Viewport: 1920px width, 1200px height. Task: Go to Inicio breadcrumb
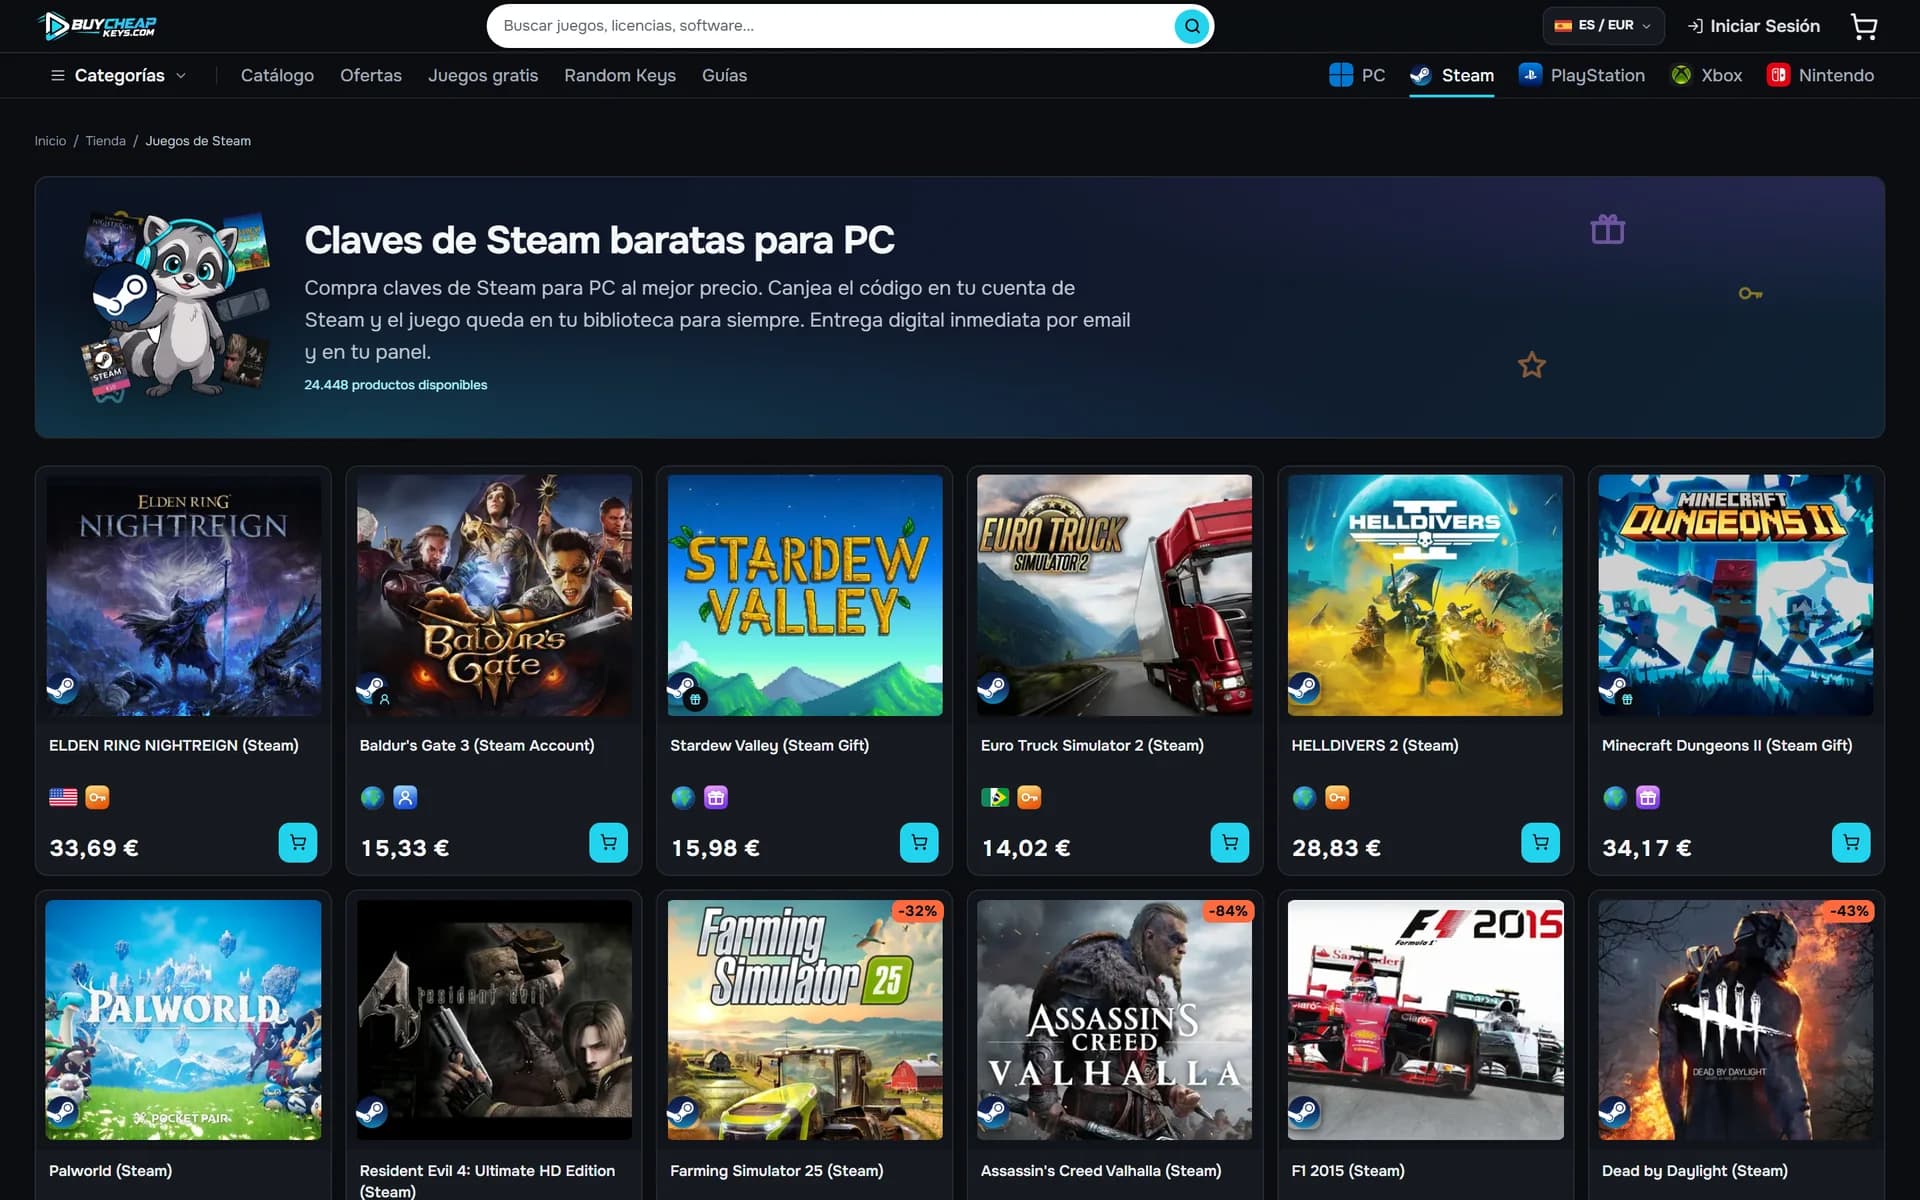(x=50, y=141)
